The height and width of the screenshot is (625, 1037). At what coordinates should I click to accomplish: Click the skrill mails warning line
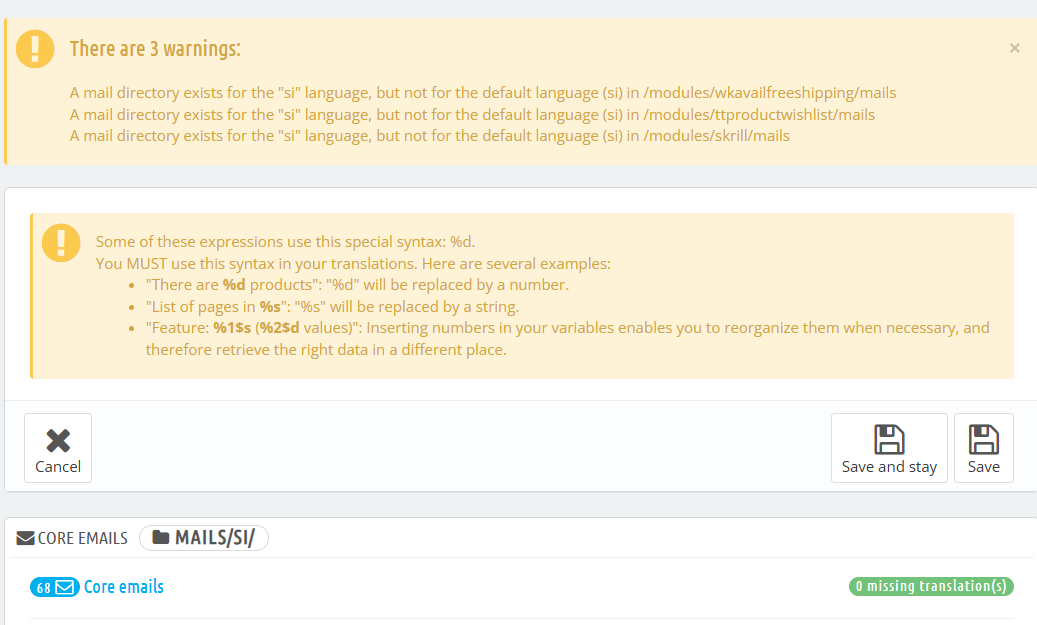429,135
